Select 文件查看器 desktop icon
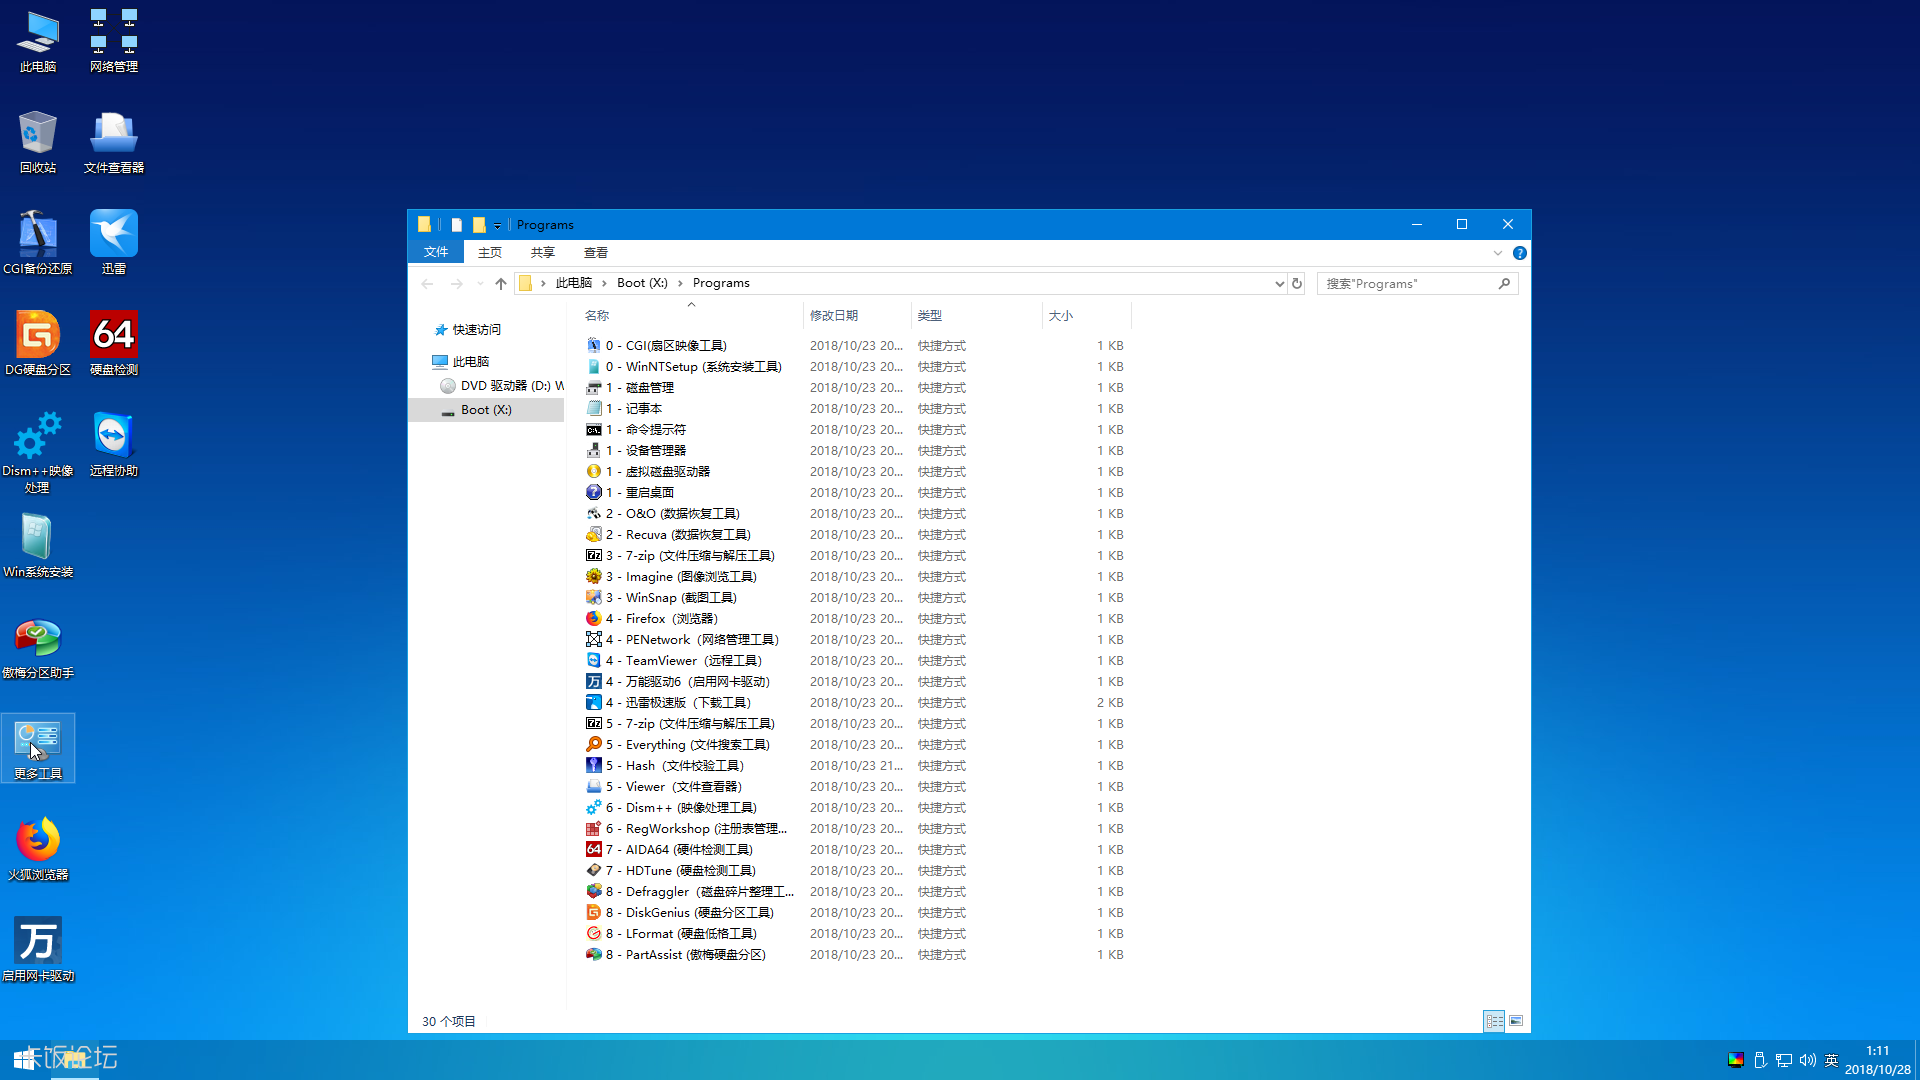 (x=114, y=142)
